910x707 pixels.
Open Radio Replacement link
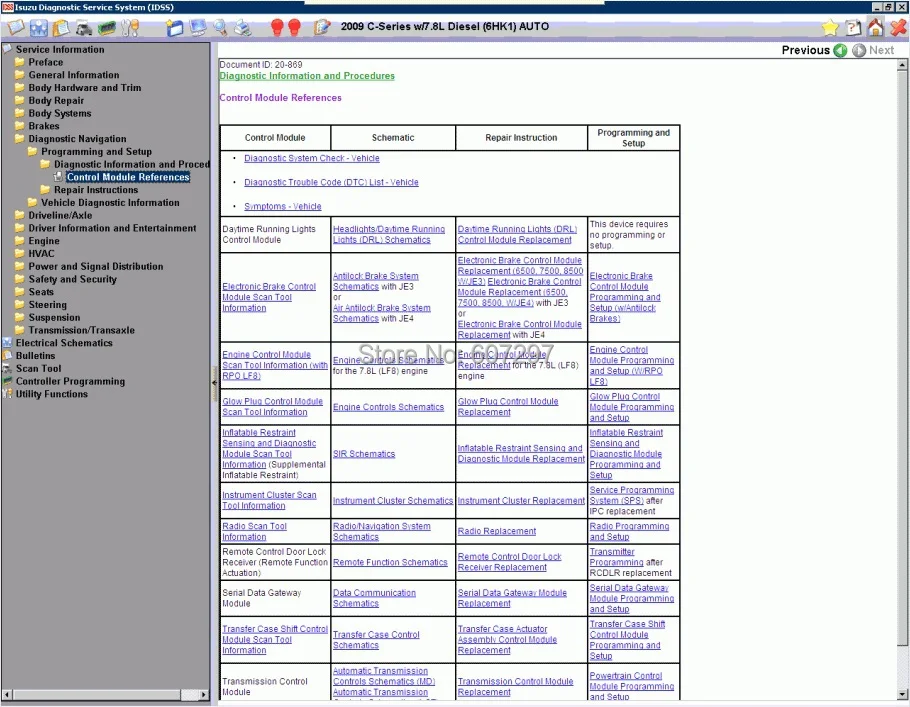click(497, 532)
